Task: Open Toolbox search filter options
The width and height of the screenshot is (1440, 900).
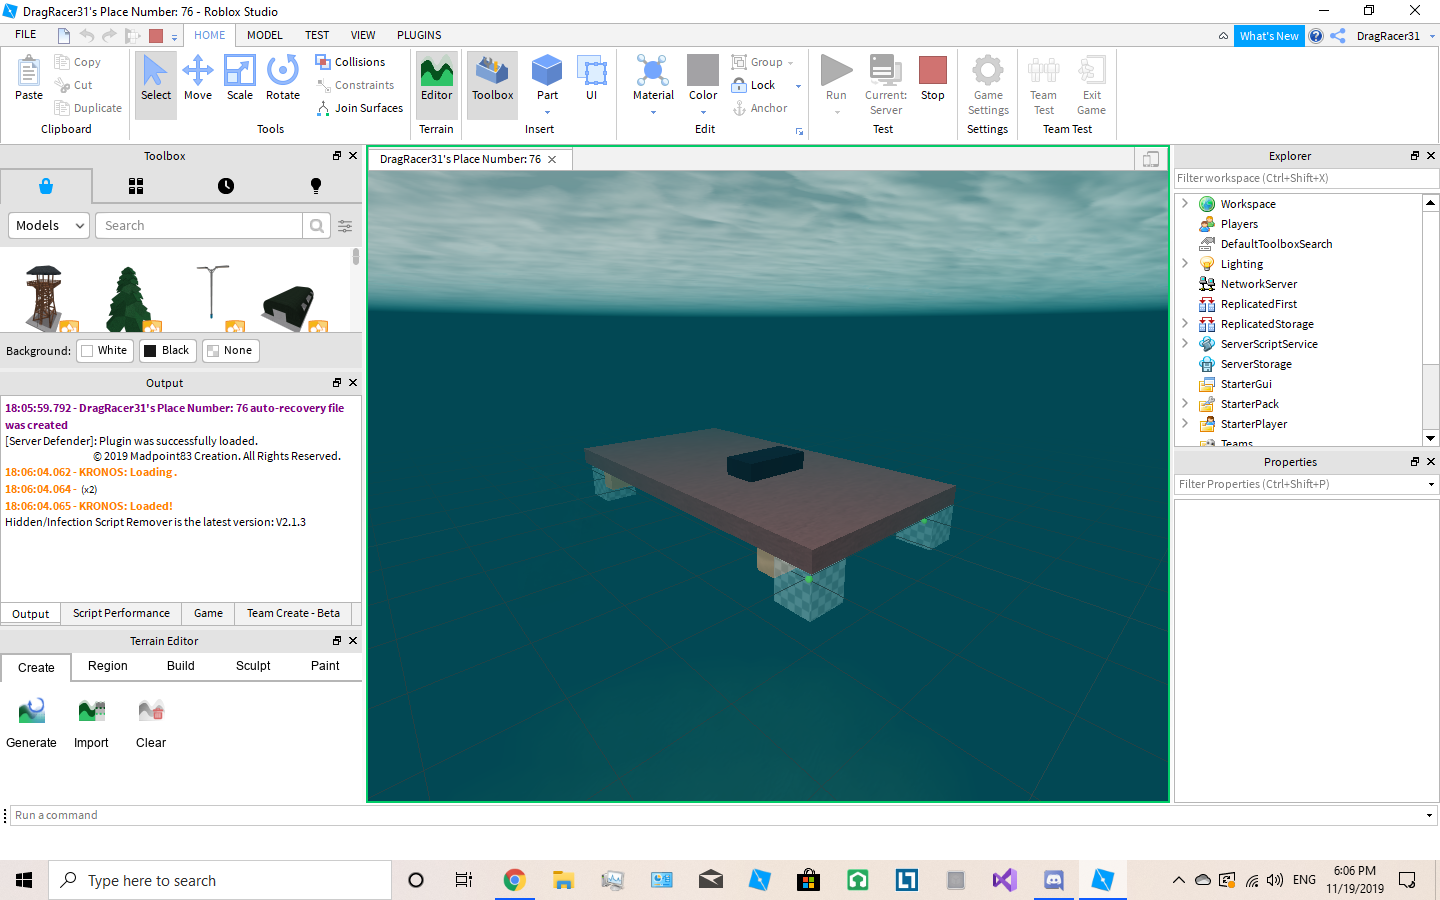Action: pos(345,226)
